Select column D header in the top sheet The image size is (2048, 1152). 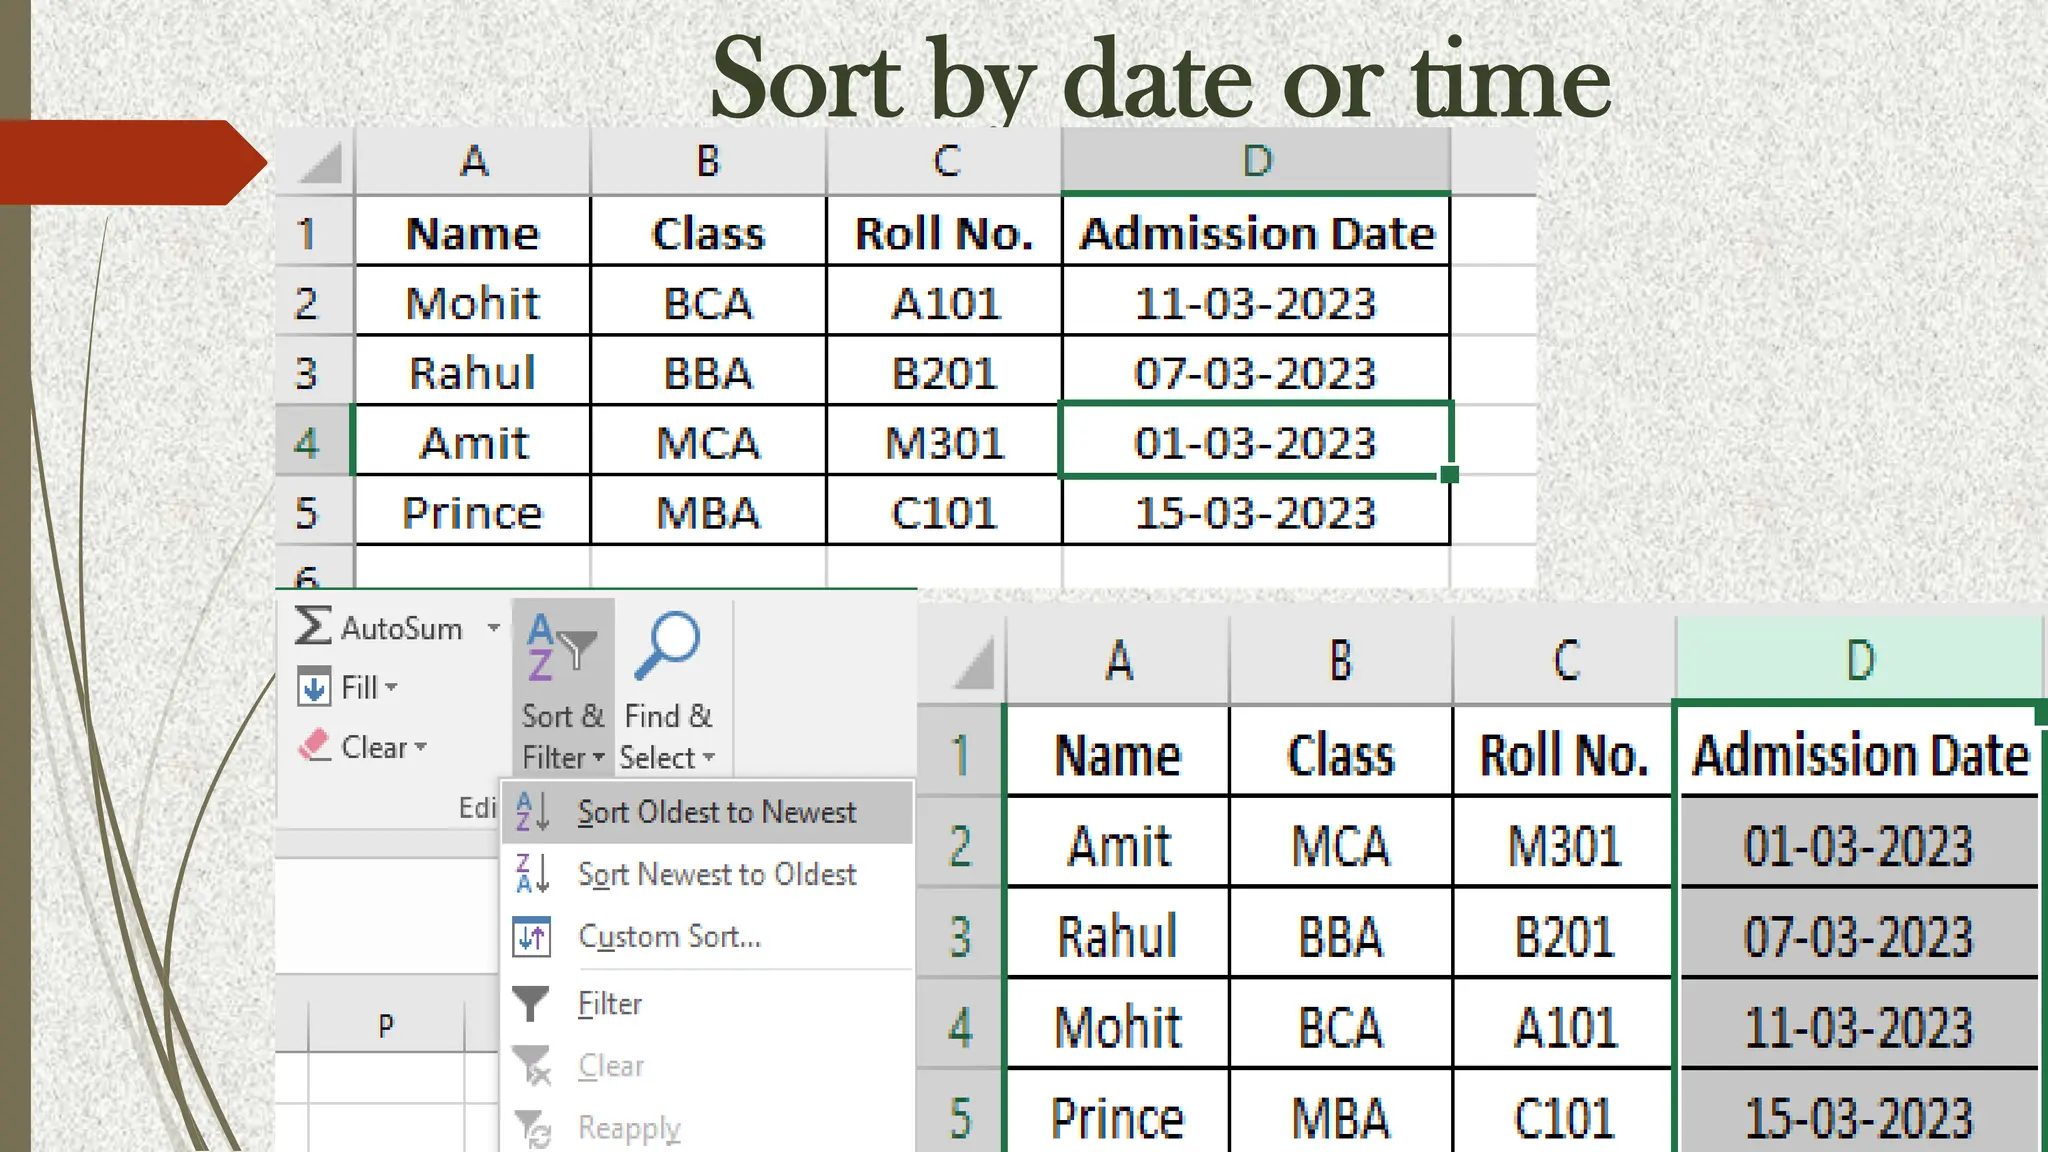(1256, 161)
